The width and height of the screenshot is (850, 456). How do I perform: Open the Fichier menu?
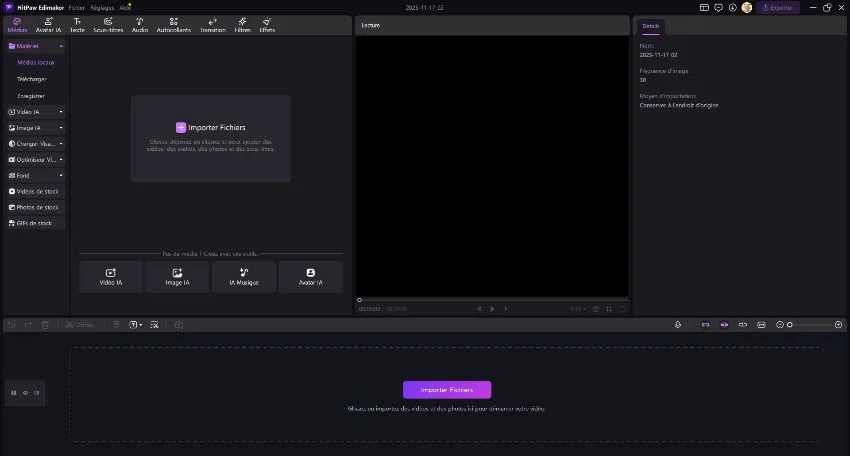[77, 7]
